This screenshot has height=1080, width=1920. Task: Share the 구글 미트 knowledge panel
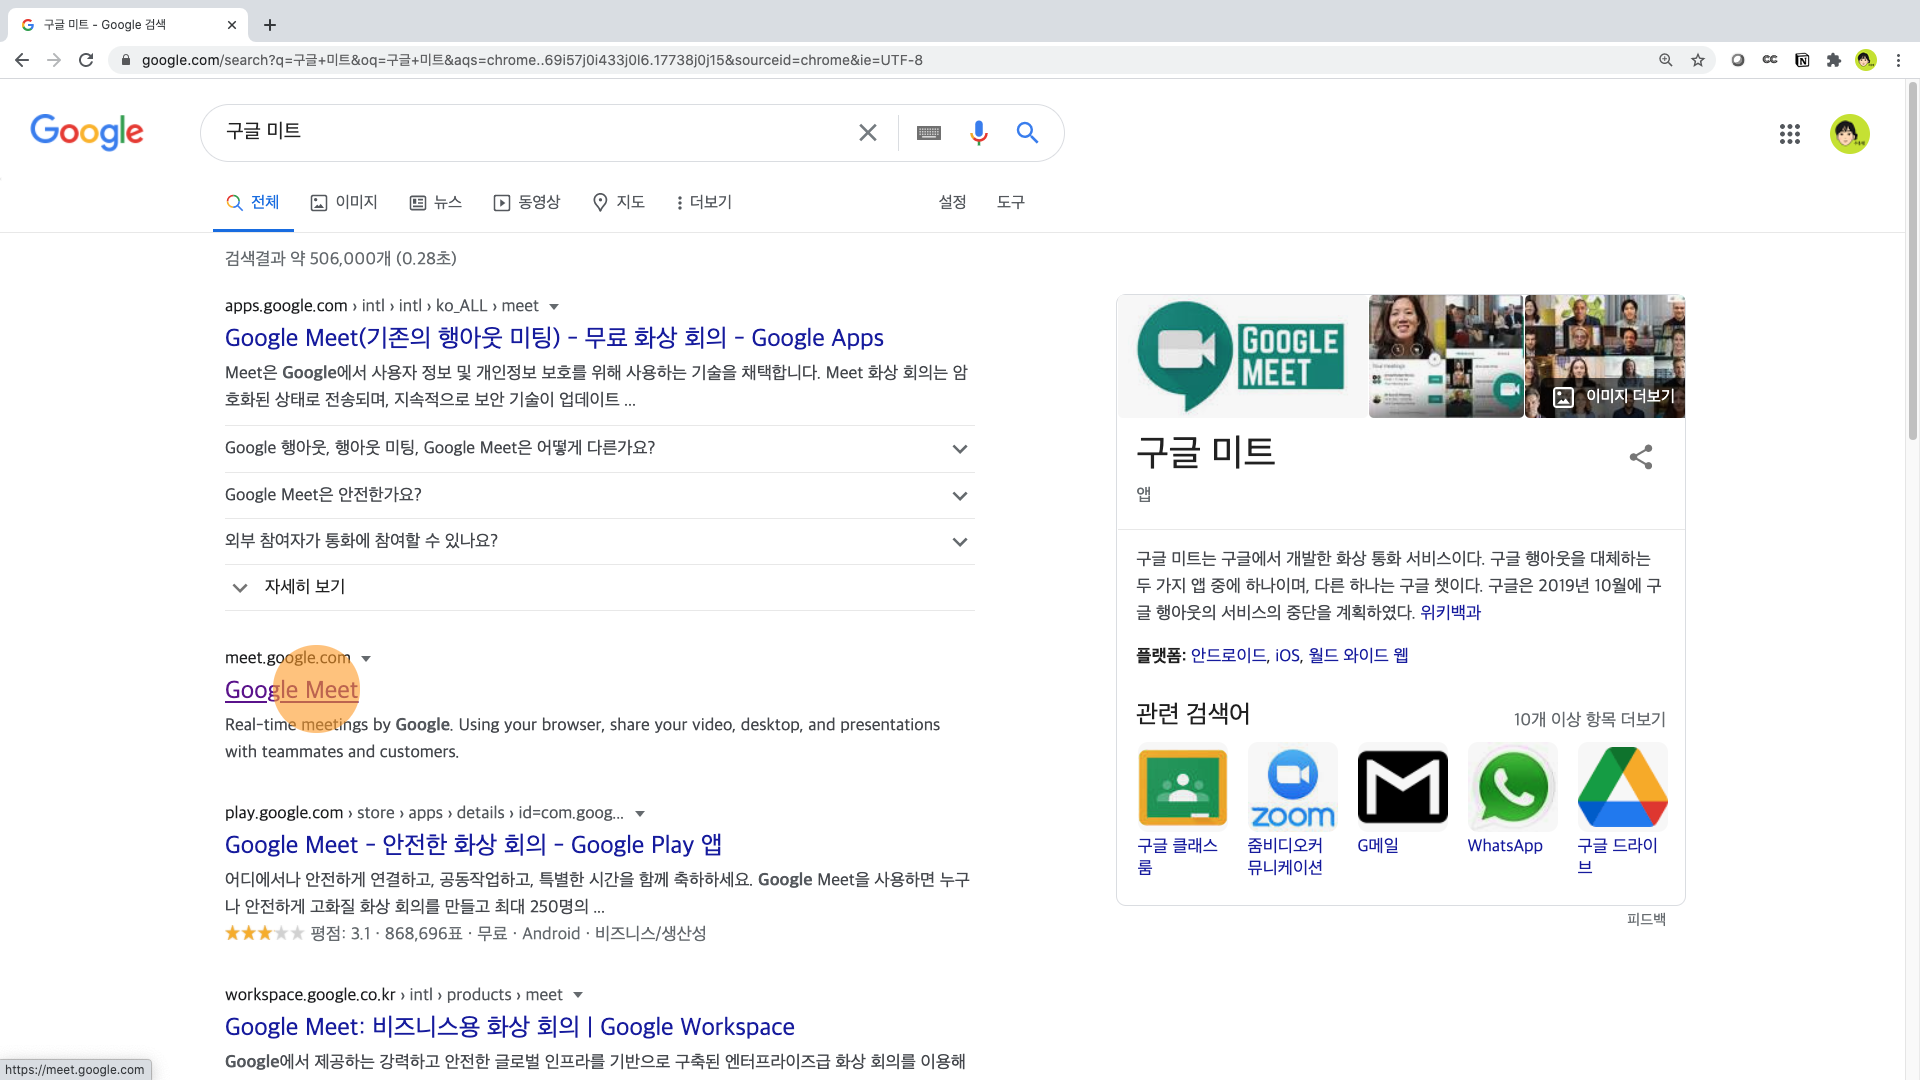point(1640,457)
